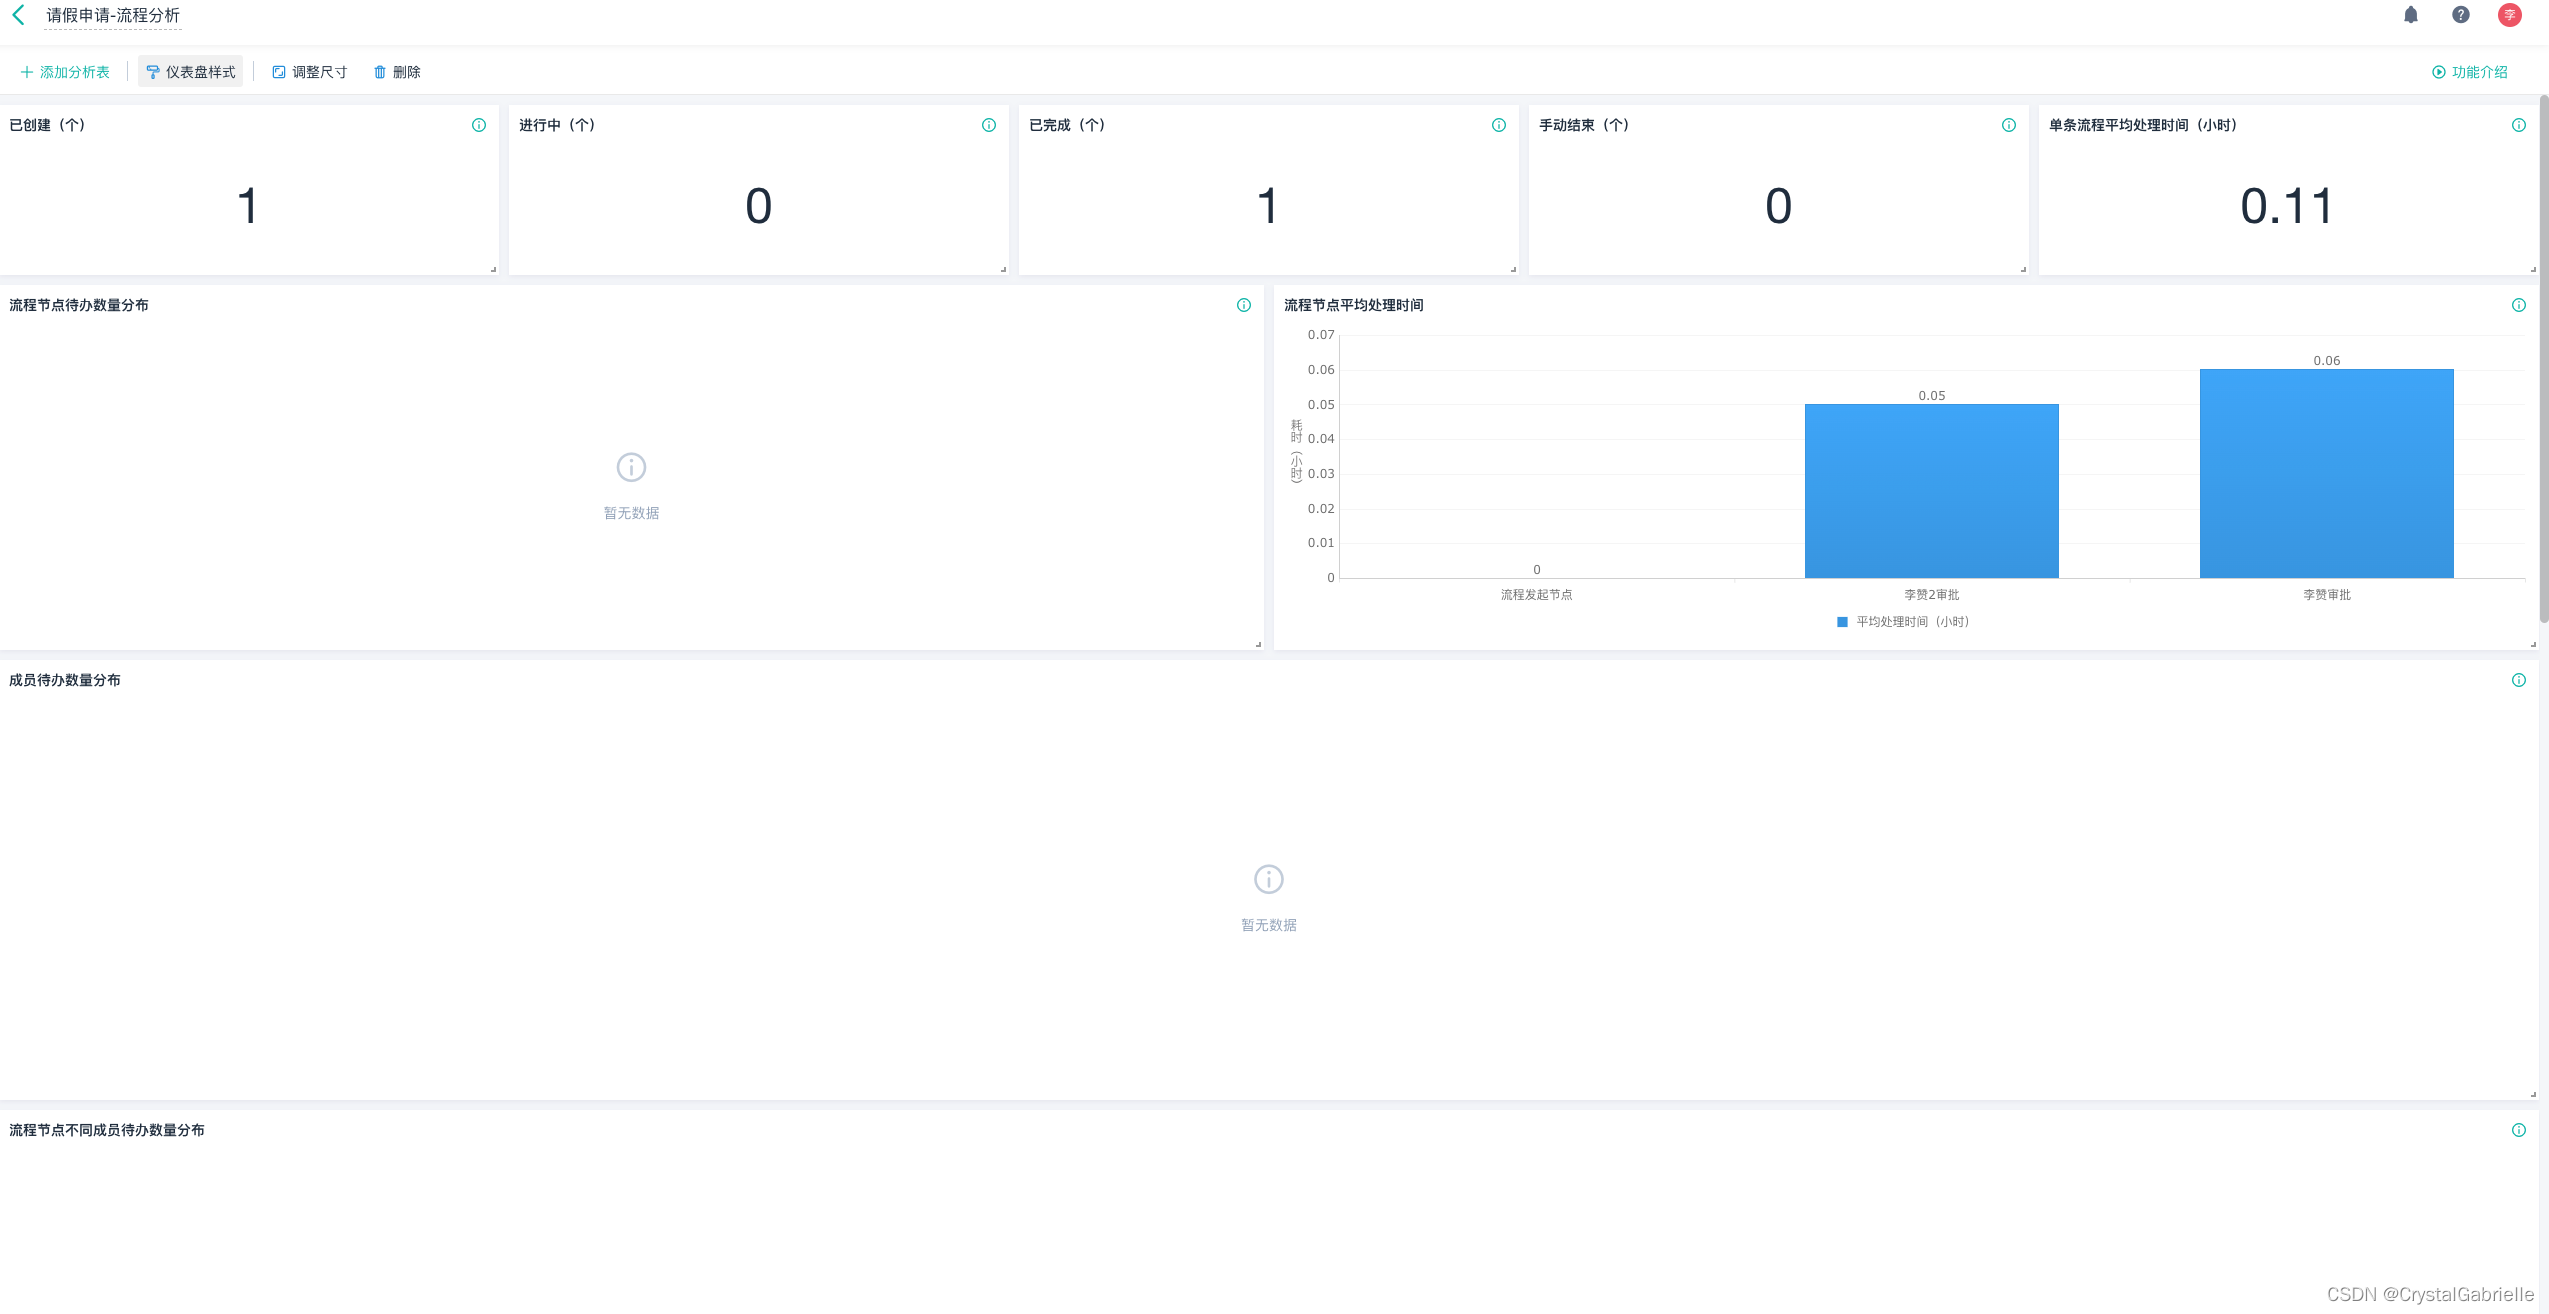Open 功能介绍 link

(x=2470, y=72)
